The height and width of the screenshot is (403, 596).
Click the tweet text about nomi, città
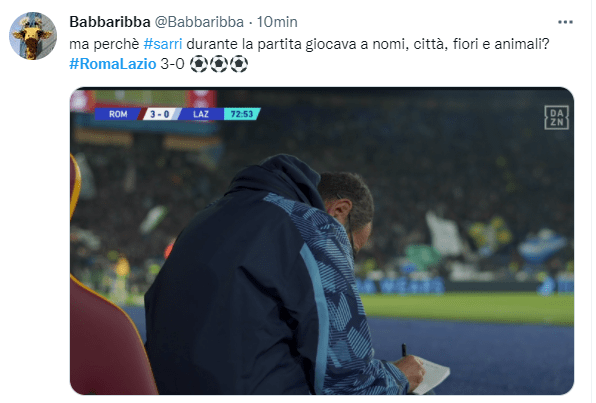tap(309, 44)
